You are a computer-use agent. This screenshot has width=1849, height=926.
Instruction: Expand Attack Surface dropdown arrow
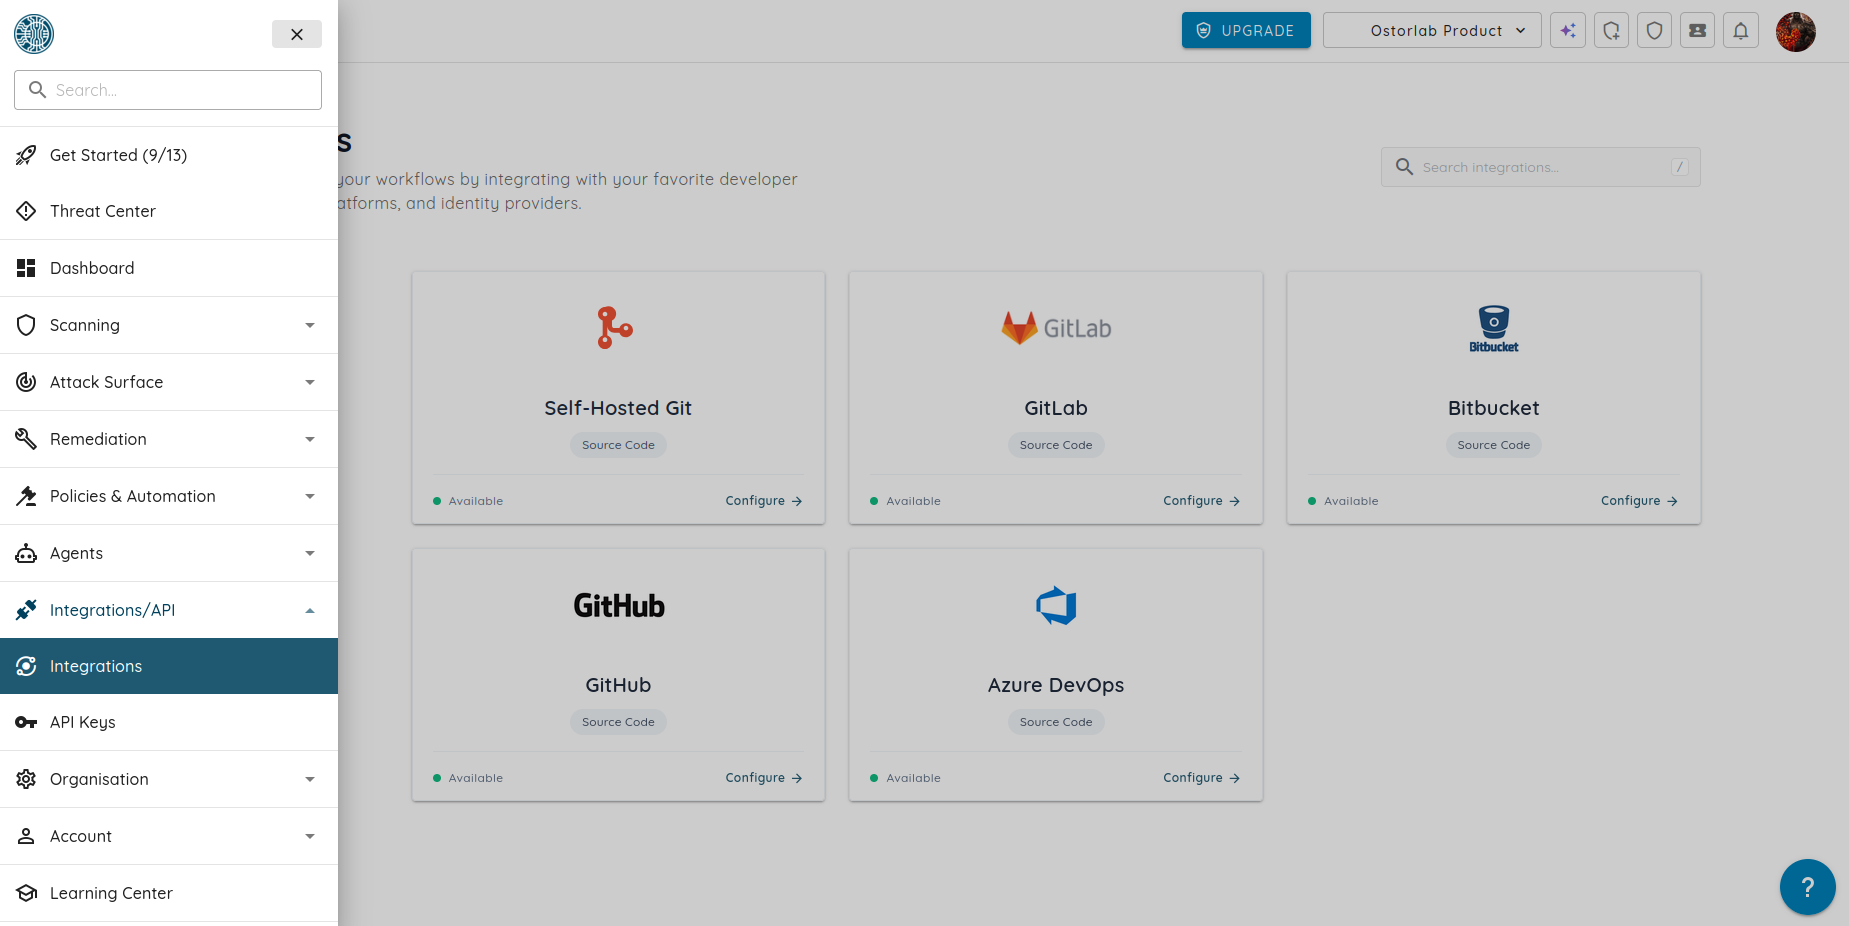pos(310,382)
